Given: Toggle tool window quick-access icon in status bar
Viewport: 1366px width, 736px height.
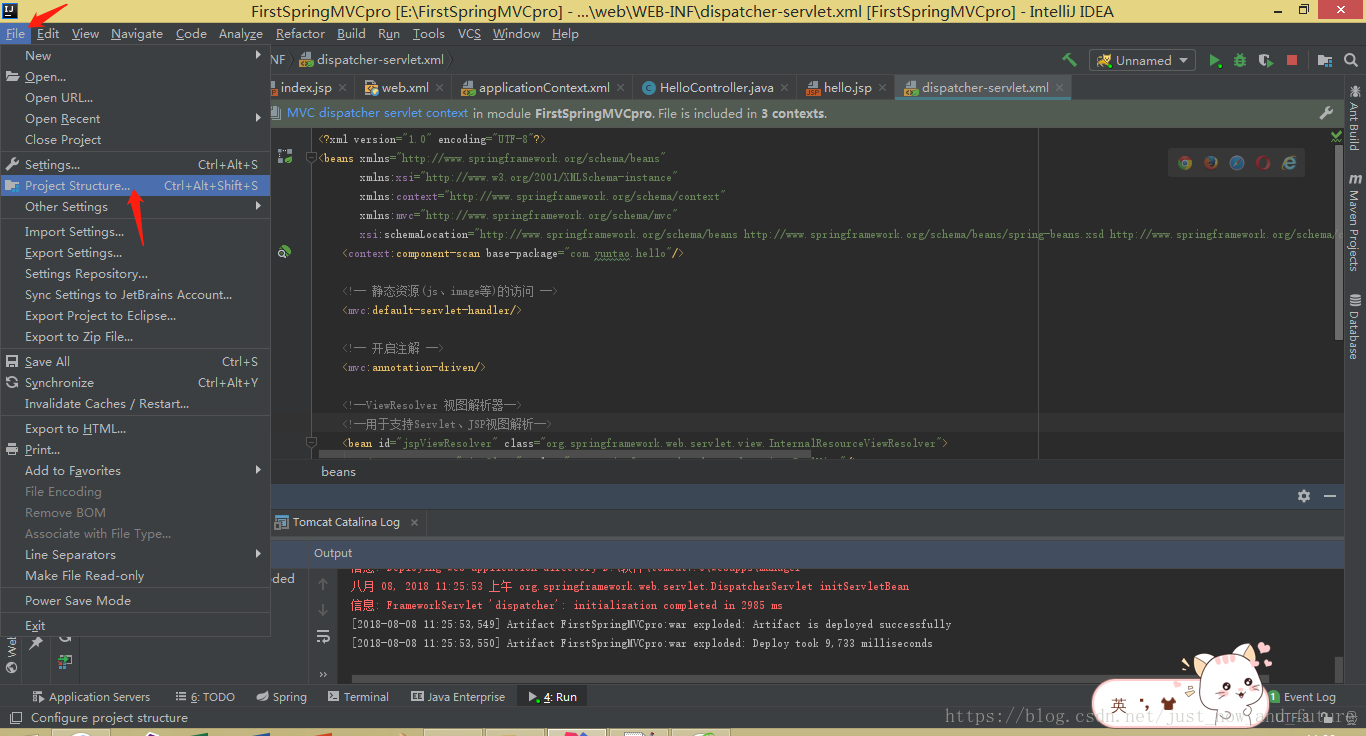Looking at the screenshot, I should click(x=14, y=718).
